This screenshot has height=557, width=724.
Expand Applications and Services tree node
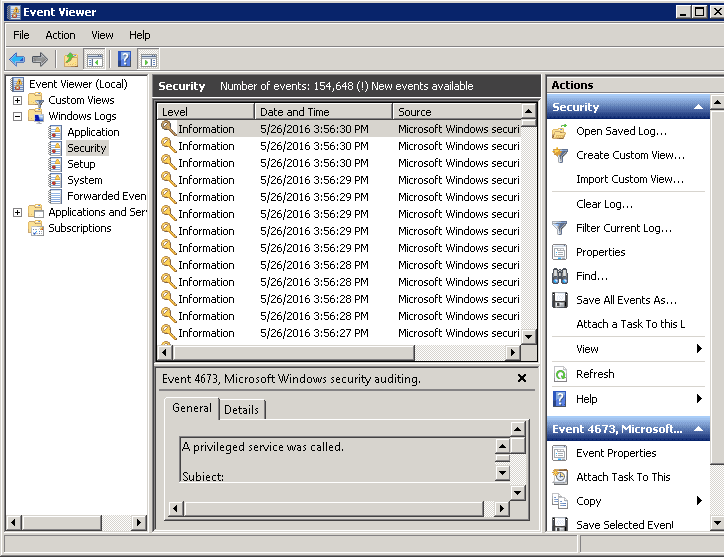pos(18,212)
